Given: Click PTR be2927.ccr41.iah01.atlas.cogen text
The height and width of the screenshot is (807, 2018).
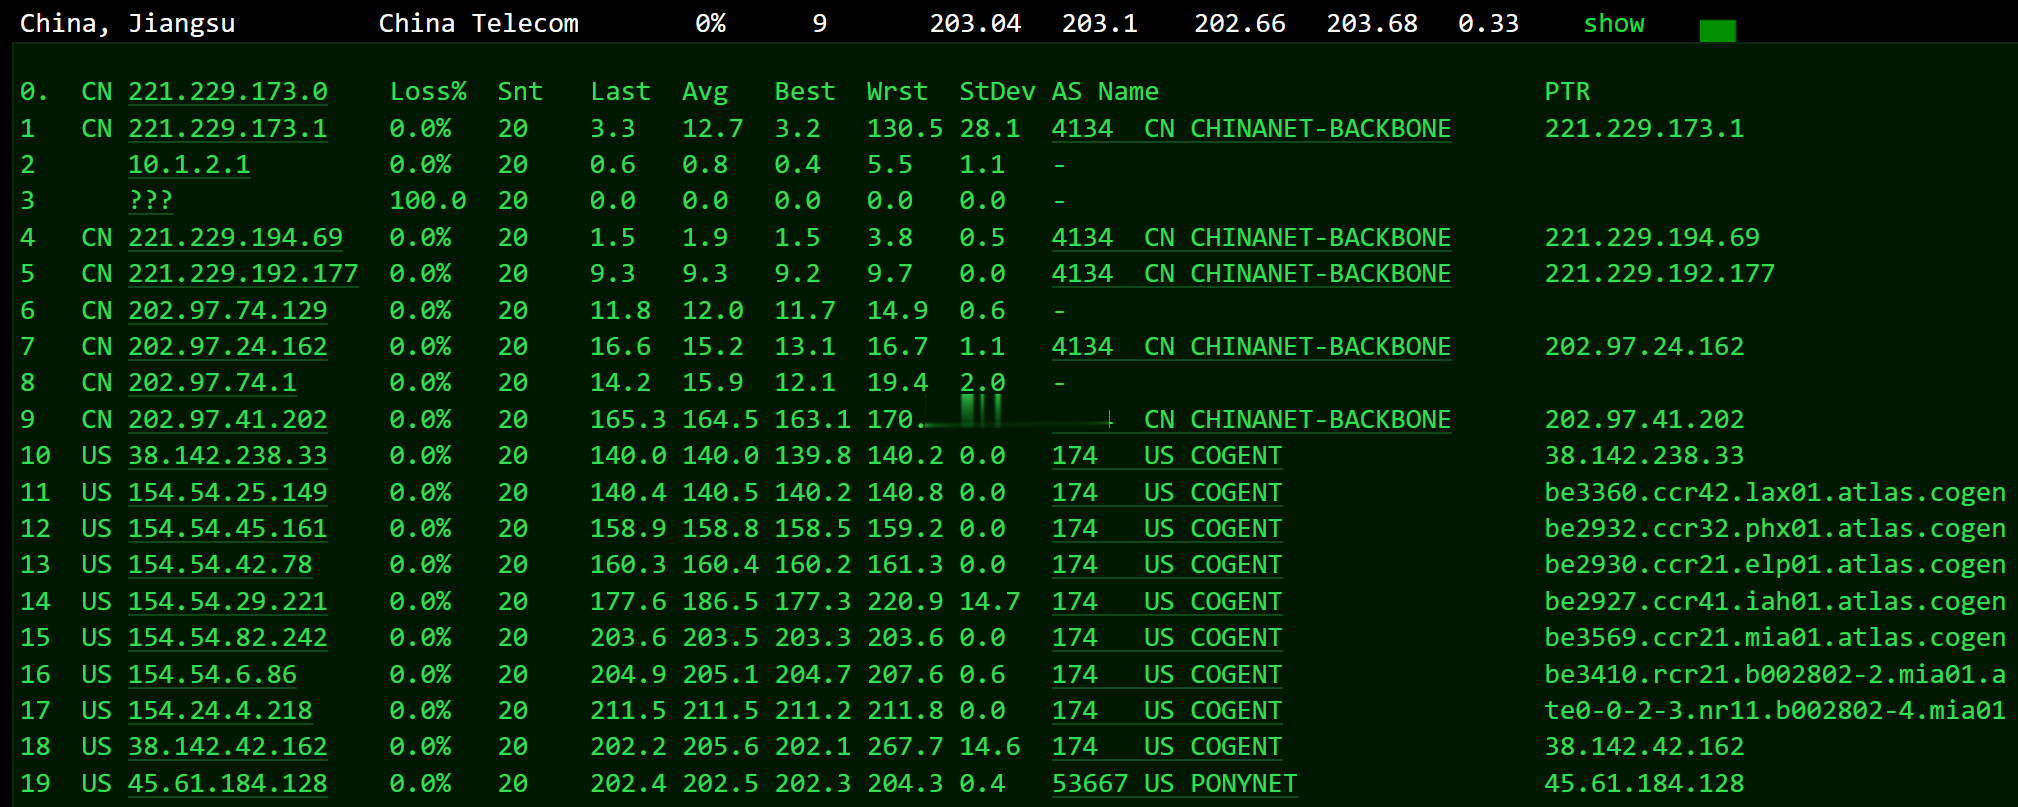Looking at the screenshot, I should point(1775,602).
